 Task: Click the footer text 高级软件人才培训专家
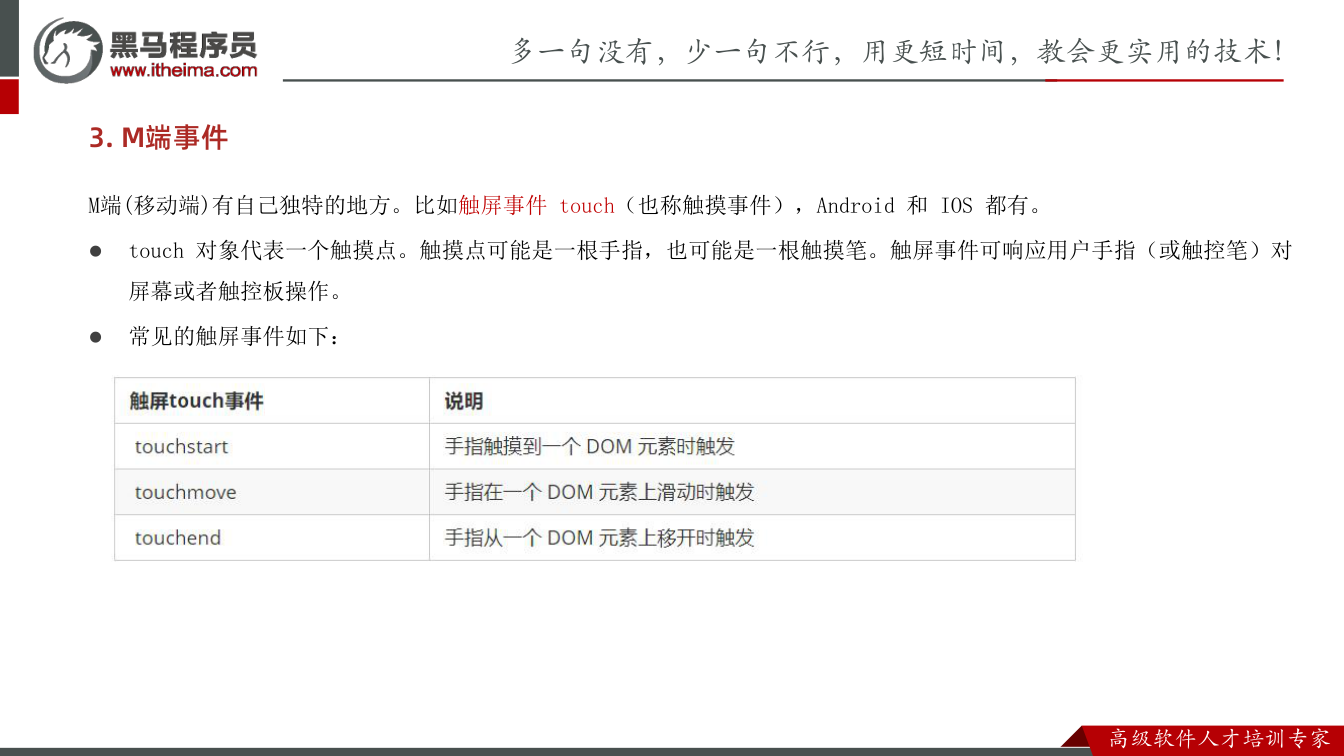(x=1219, y=739)
